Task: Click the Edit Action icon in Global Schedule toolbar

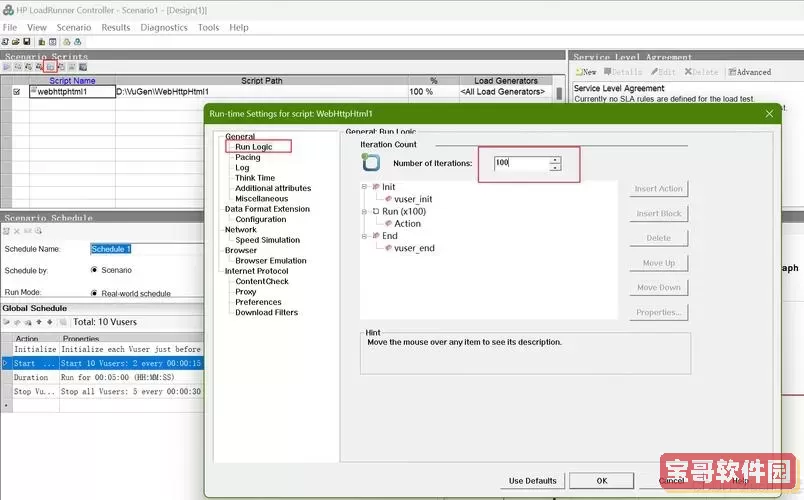Action: (x=17, y=323)
